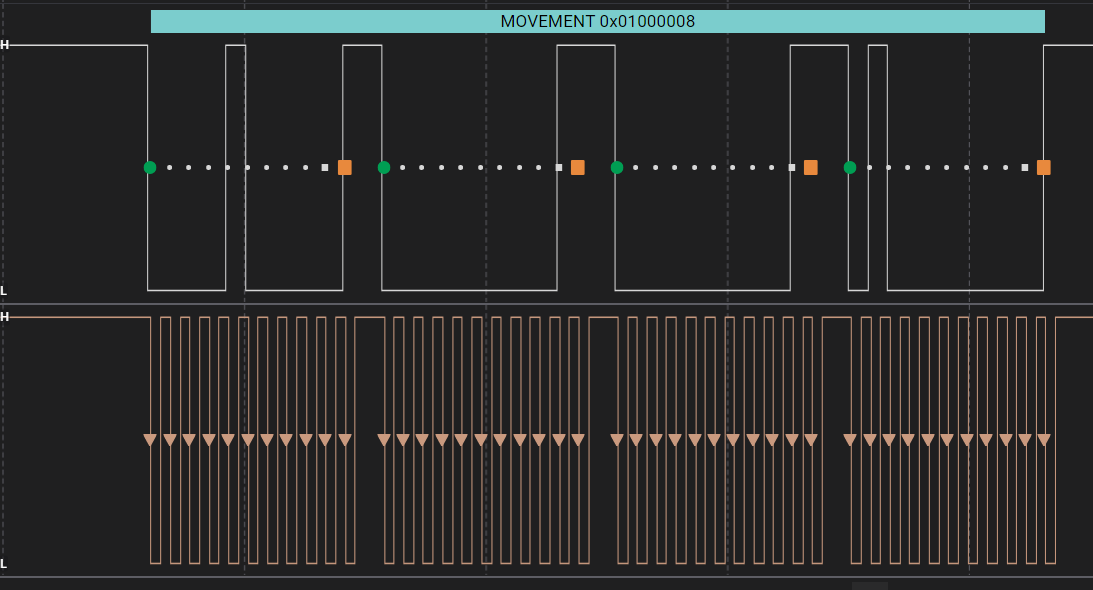Click the H level label of the lower clock channel
Image resolution: width=1093 pixels, height=590 pixels.
pos(4,317)
